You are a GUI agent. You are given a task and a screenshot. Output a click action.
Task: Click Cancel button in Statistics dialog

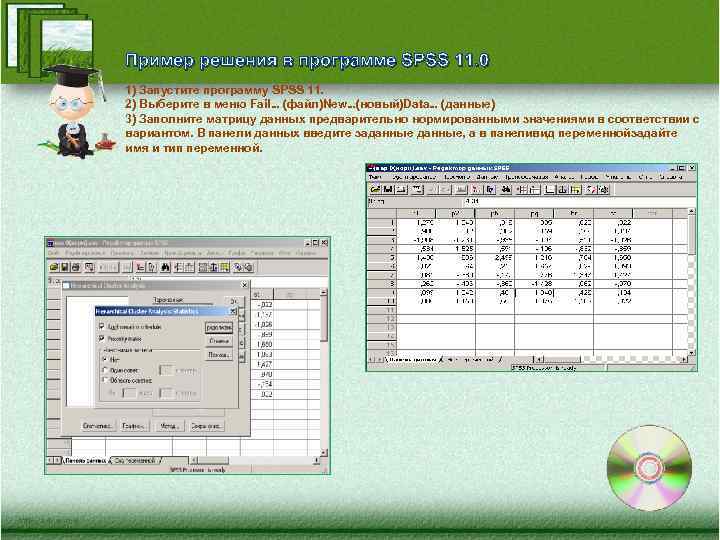[x=219, y=341]
